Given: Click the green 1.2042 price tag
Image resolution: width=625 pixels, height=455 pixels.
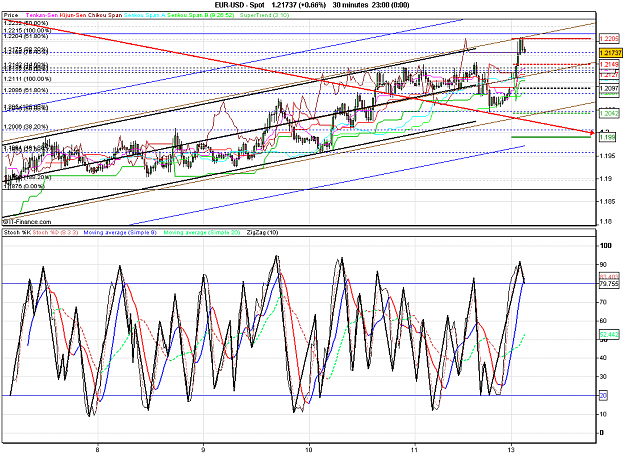Looking at the screenshot, I should coord(609,113).
